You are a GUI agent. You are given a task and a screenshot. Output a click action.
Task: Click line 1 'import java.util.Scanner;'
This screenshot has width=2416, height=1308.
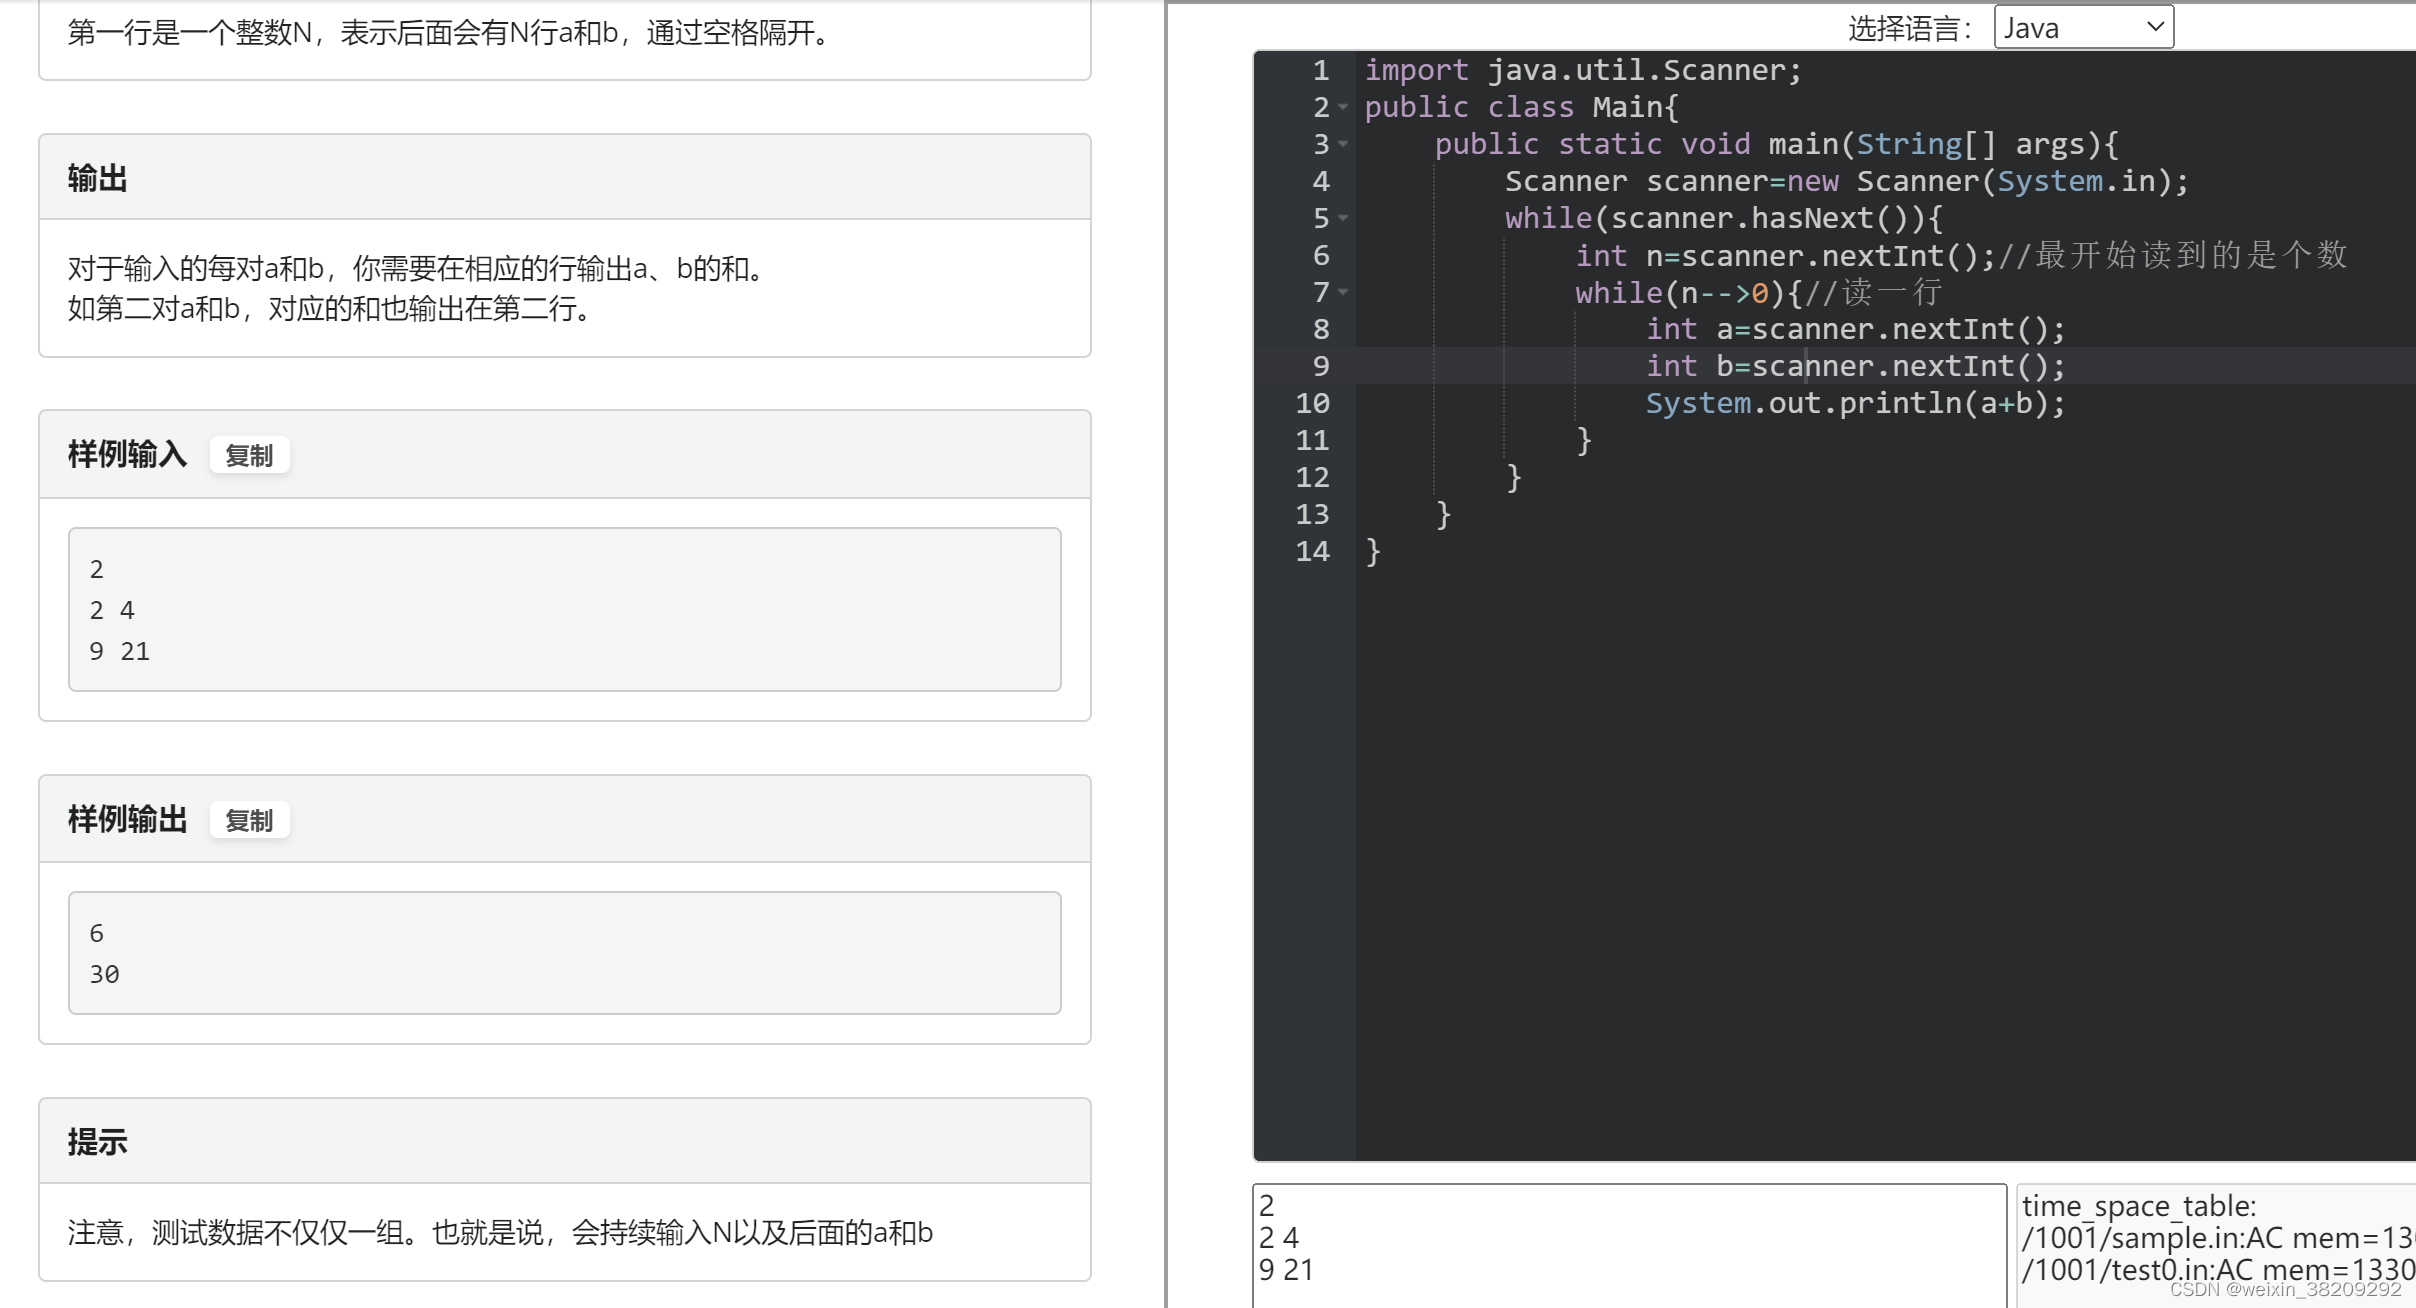(1582, 70)
